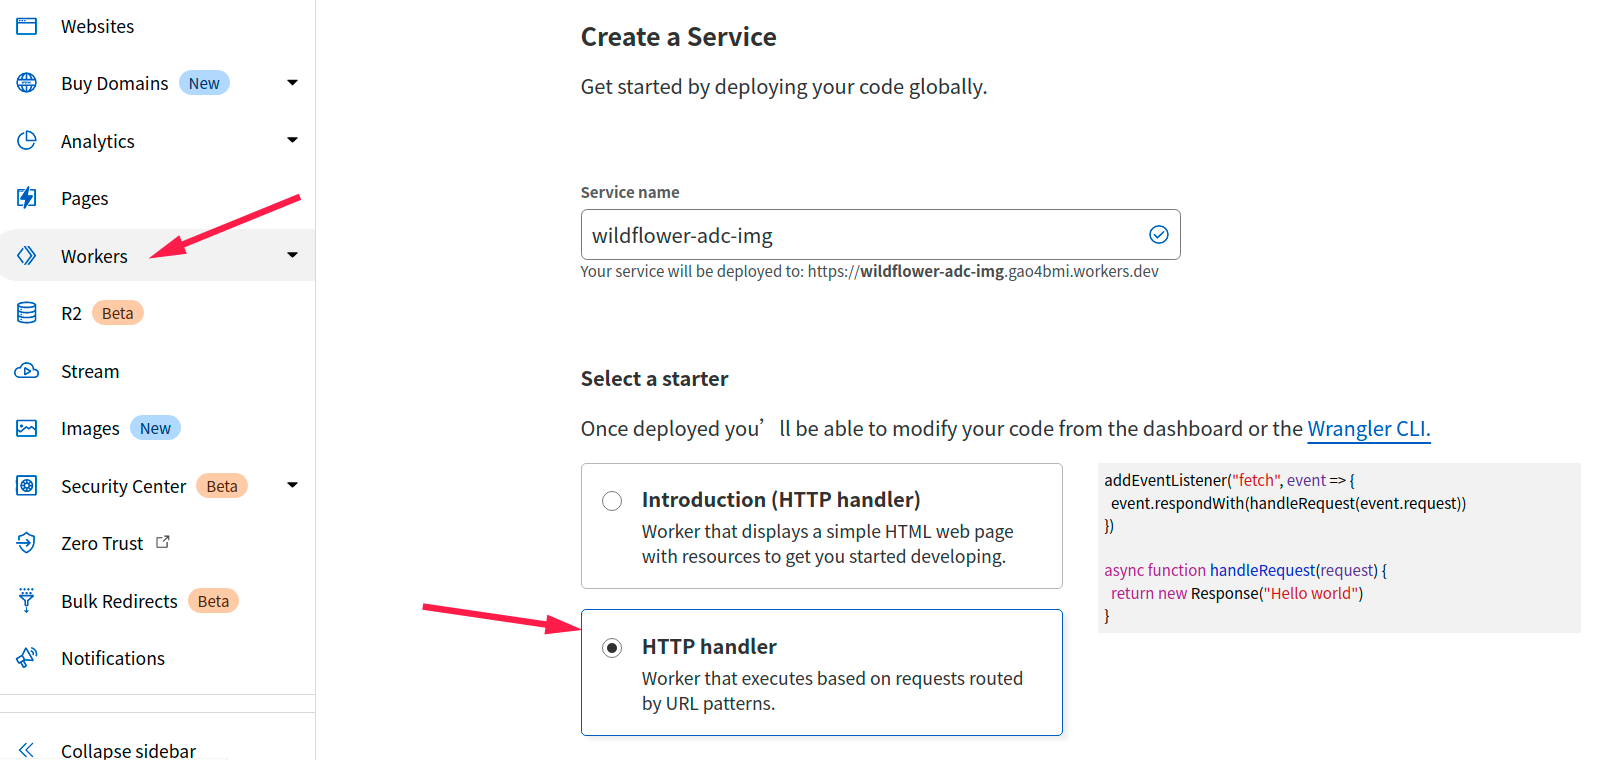Click the Analytics pie chart icon
The image size is (1616, 760).
27,141
